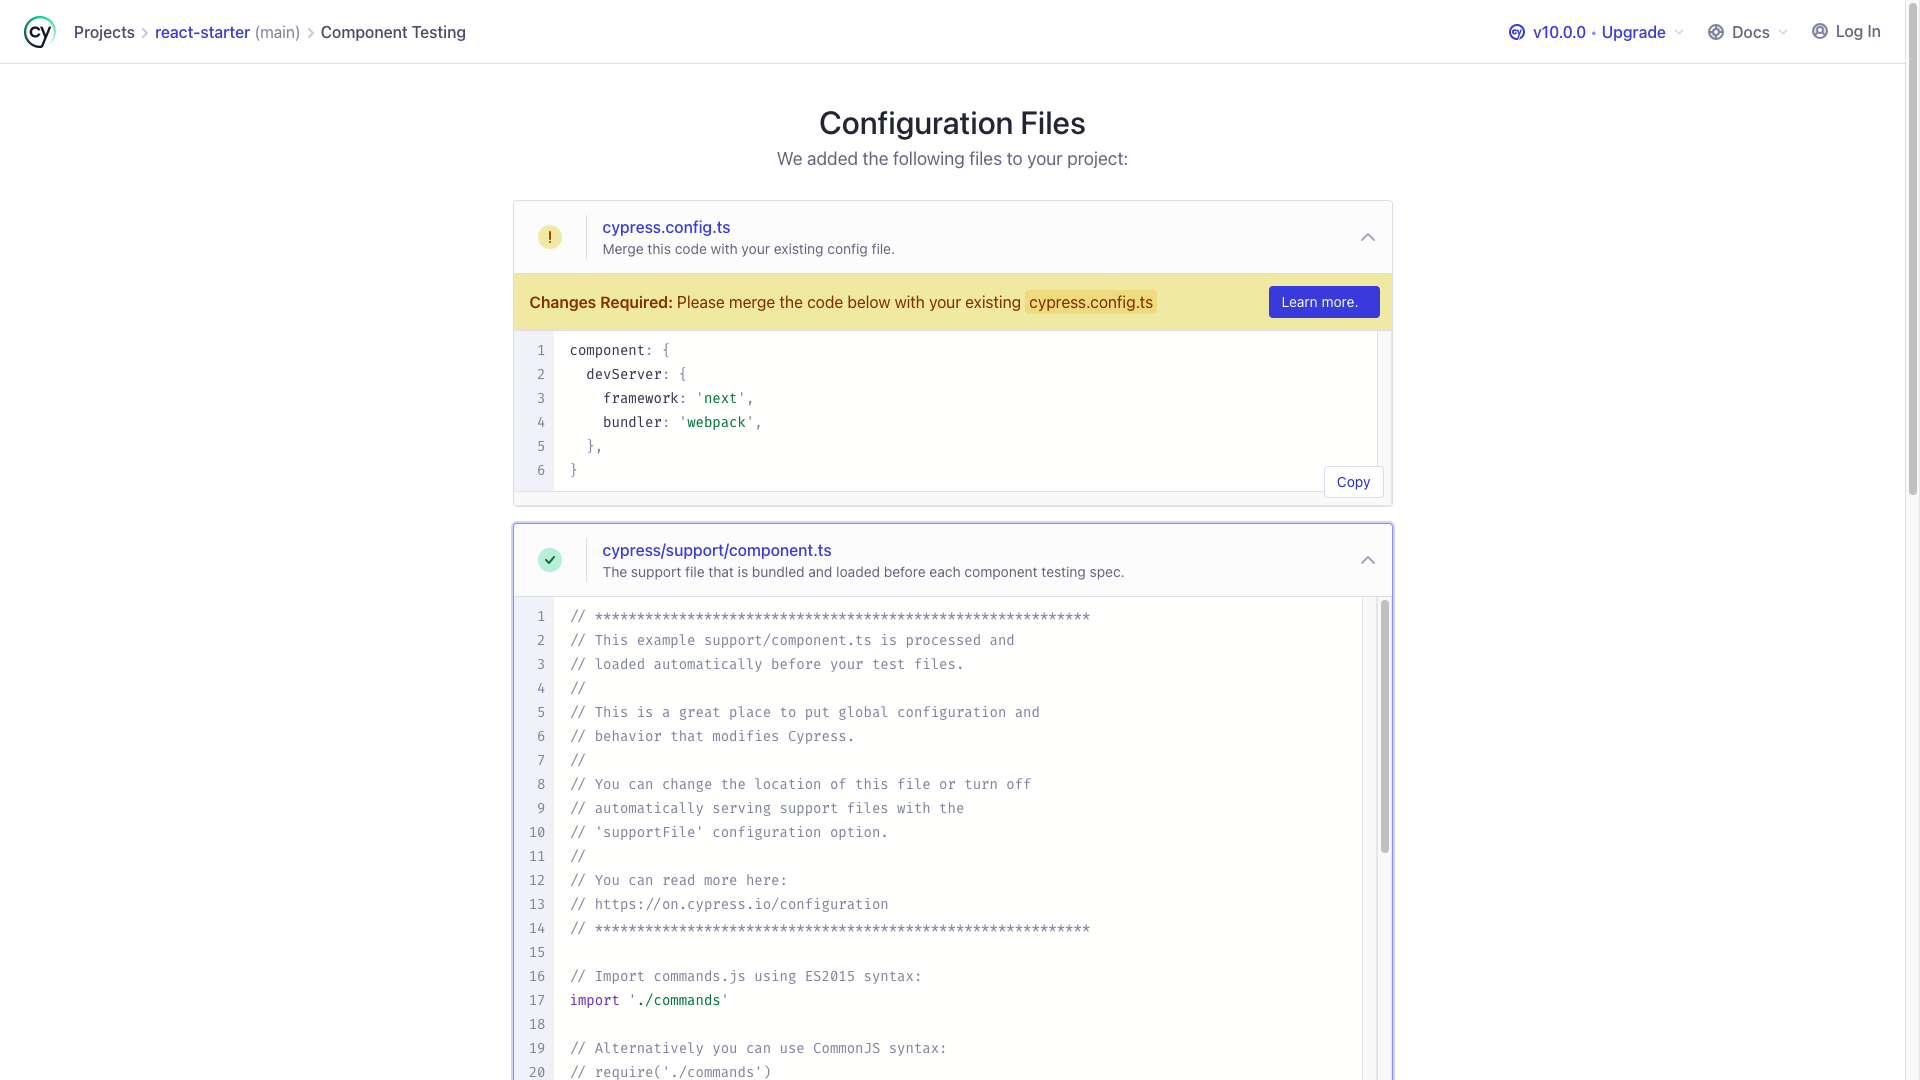Open the v10.0.0 Upgrade dropdown
Image resolution: width=1920 pixels, height=1080 pixels.
click(x=1678, y=32)
